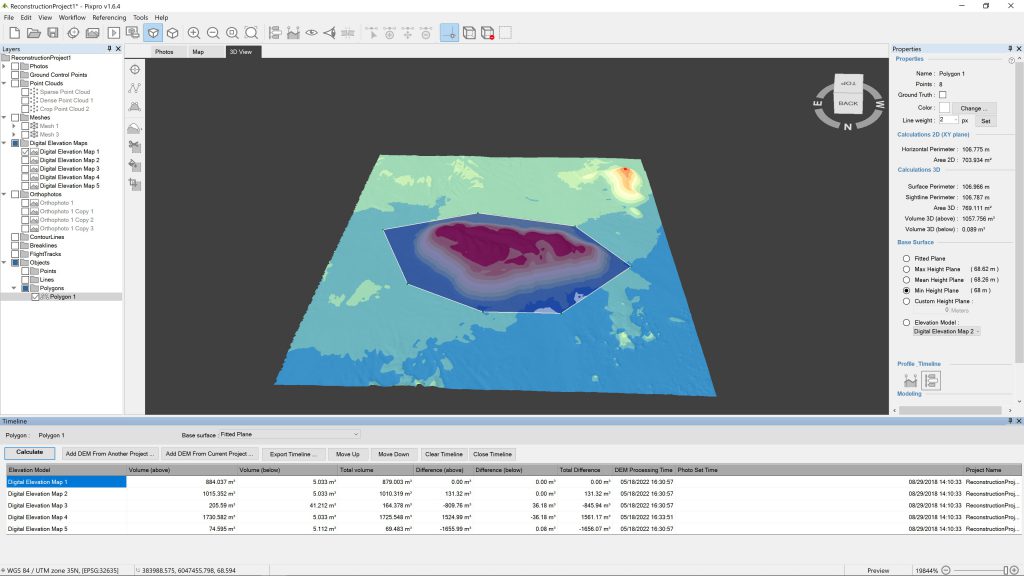
Task: Select the Zoom In magnifier tool
Action: [193, 33]
